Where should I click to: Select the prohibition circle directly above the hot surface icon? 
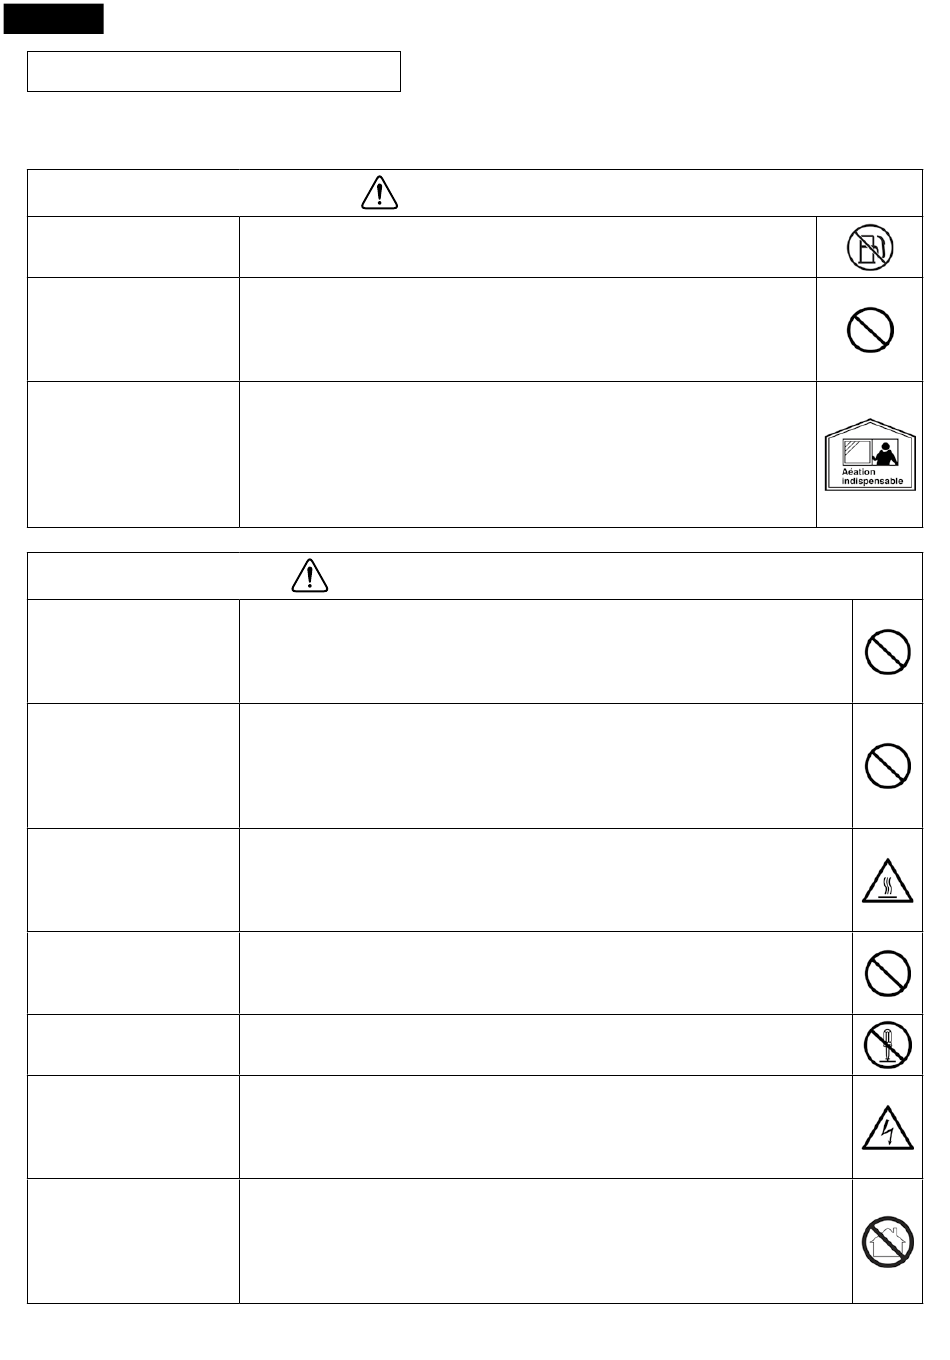click(x=887, y=765)
